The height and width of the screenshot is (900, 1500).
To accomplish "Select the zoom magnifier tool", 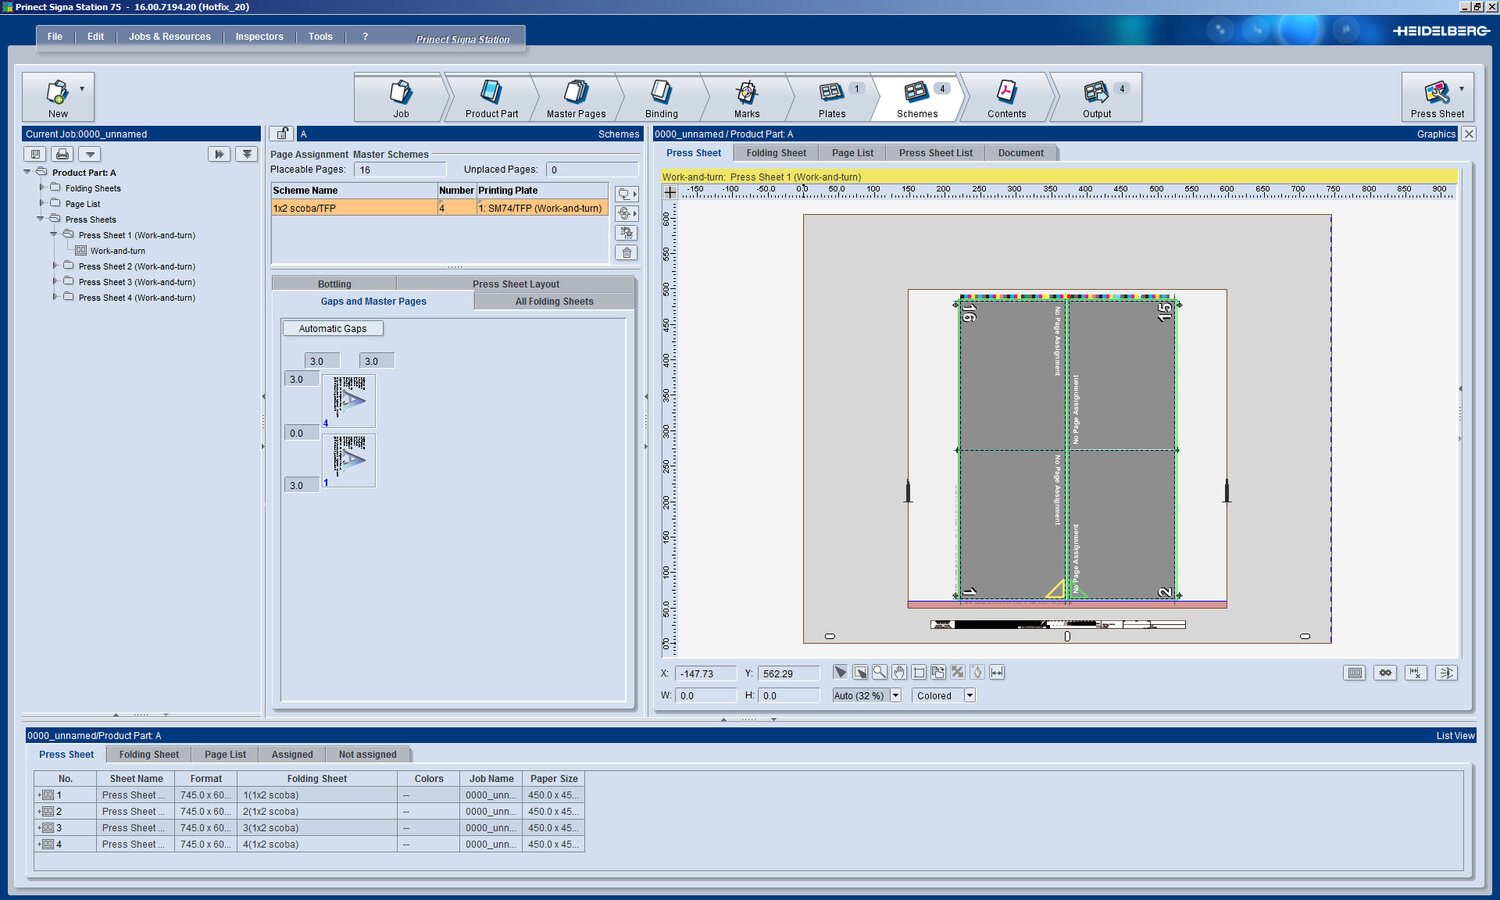I will (x=879, y=673).
